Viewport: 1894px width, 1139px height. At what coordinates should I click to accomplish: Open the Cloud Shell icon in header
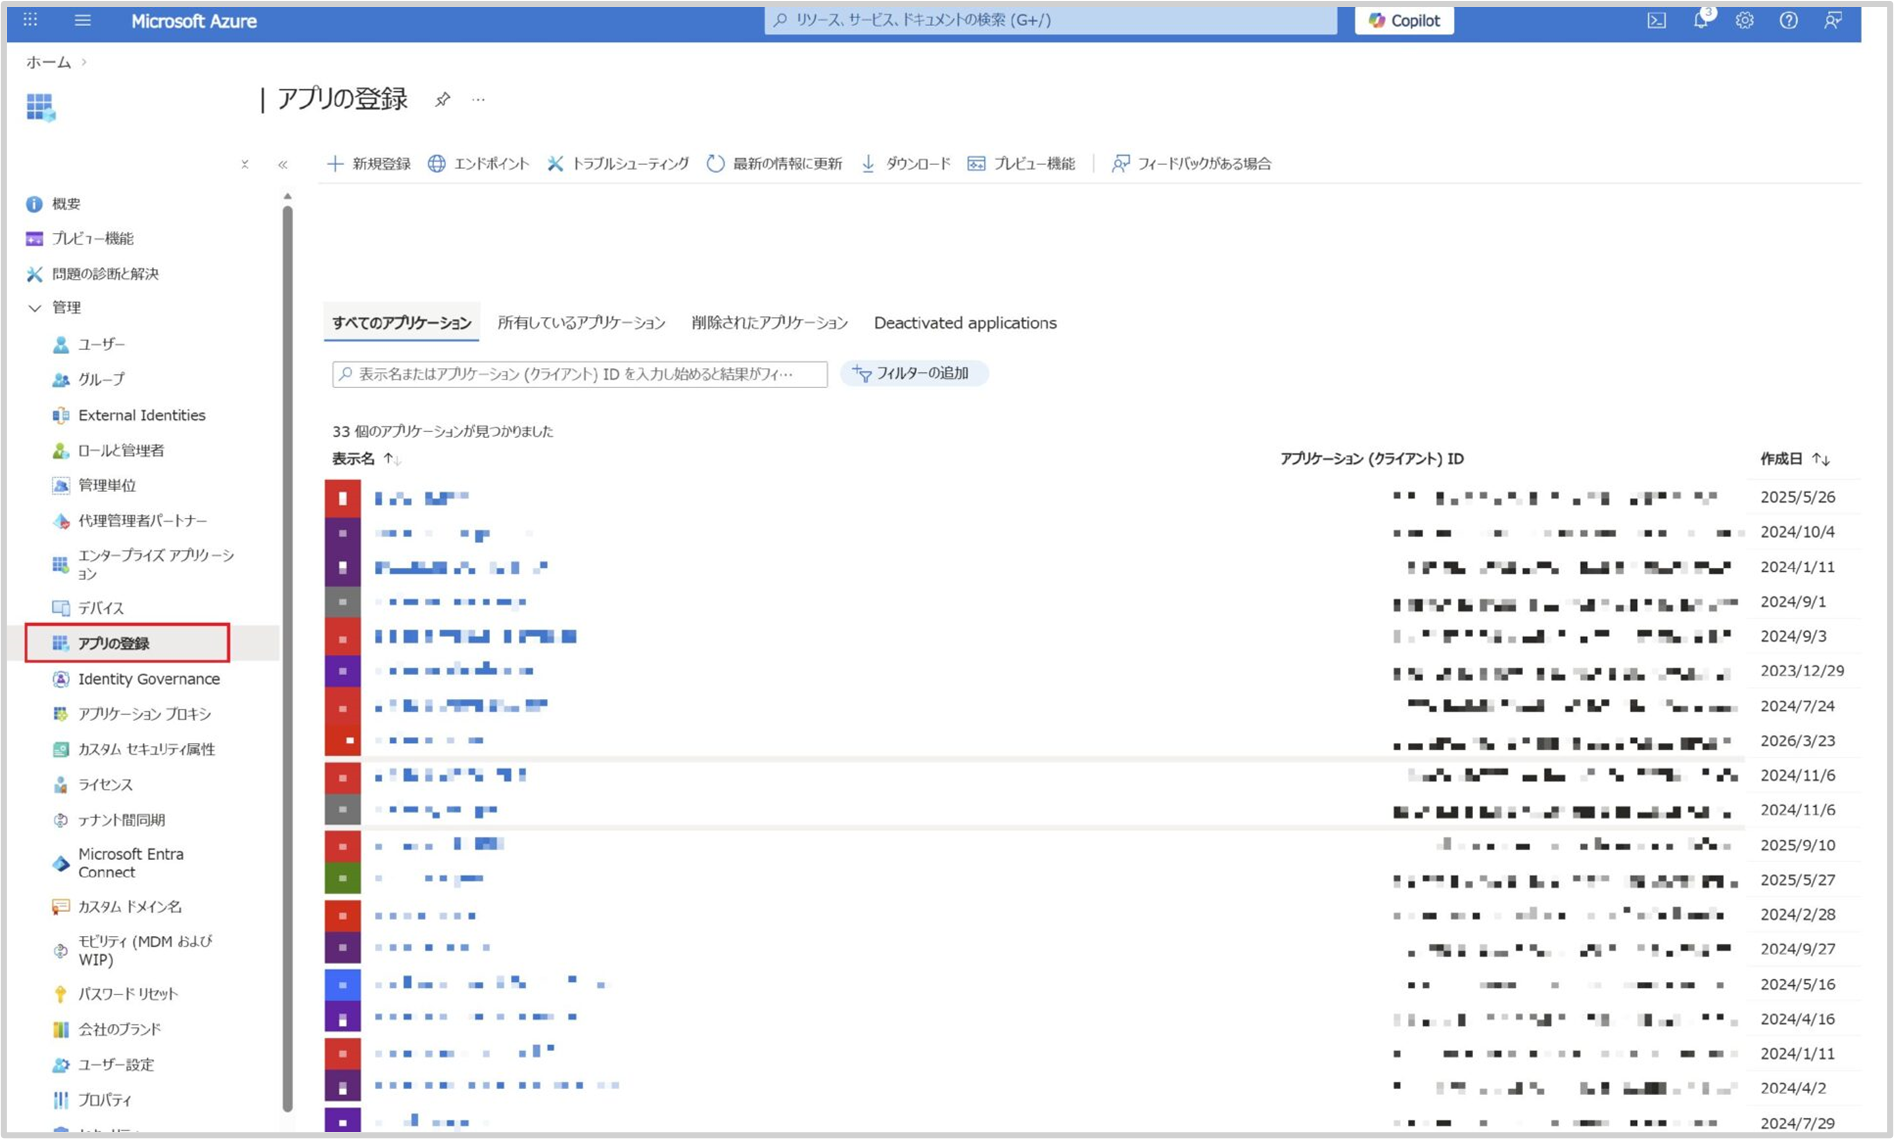1656,20
